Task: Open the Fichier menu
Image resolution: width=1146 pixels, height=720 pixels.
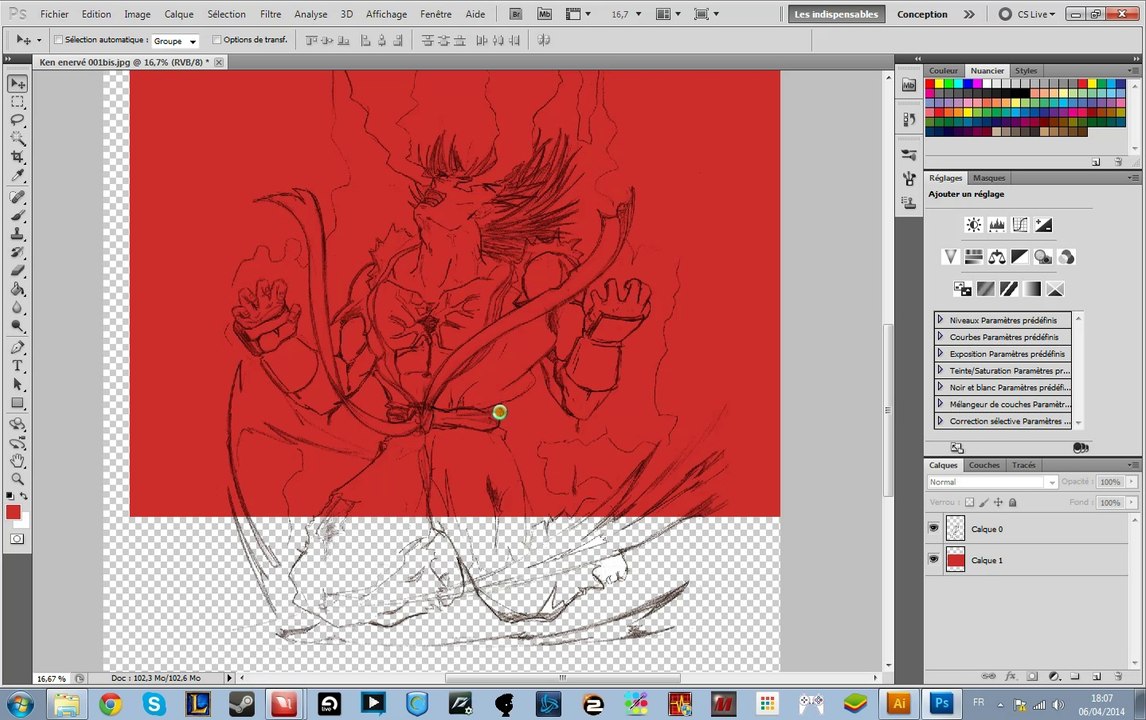Action: (x=54, y=14)
